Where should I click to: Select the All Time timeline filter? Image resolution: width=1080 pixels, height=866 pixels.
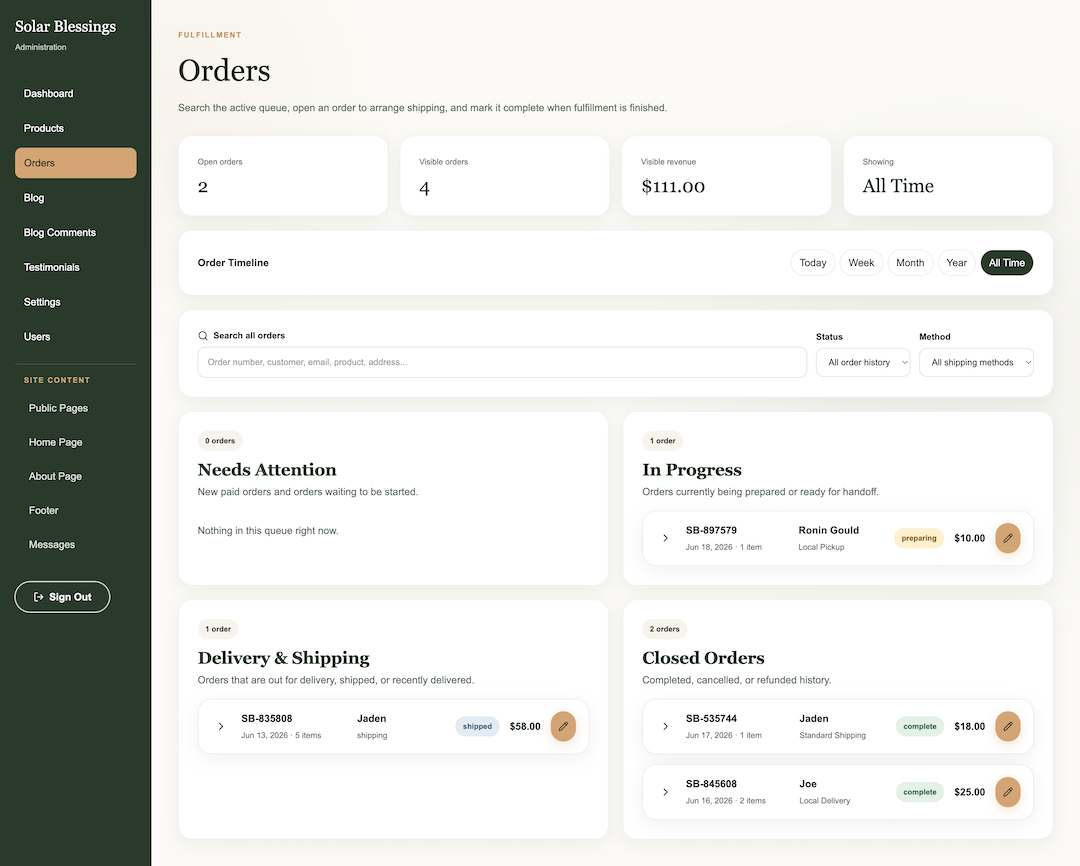[1006, 262]
